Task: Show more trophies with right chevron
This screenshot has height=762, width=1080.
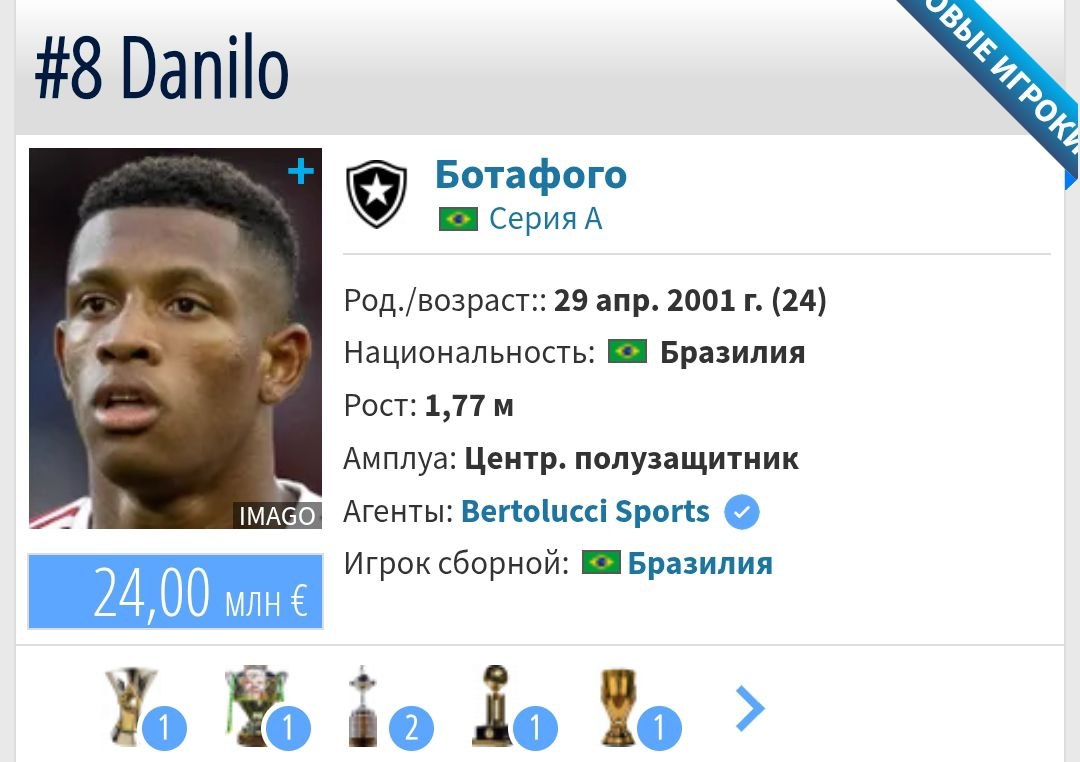Action: click(x=749, y=708)
